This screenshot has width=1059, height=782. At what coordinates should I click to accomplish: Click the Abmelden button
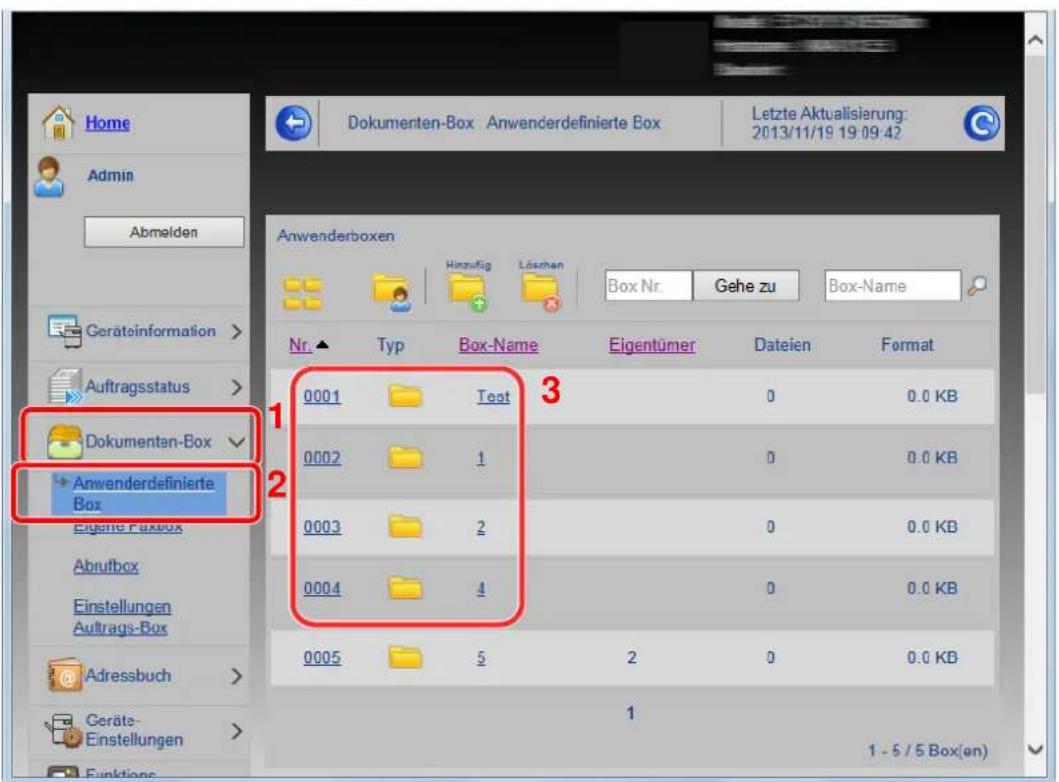point(164,232)
